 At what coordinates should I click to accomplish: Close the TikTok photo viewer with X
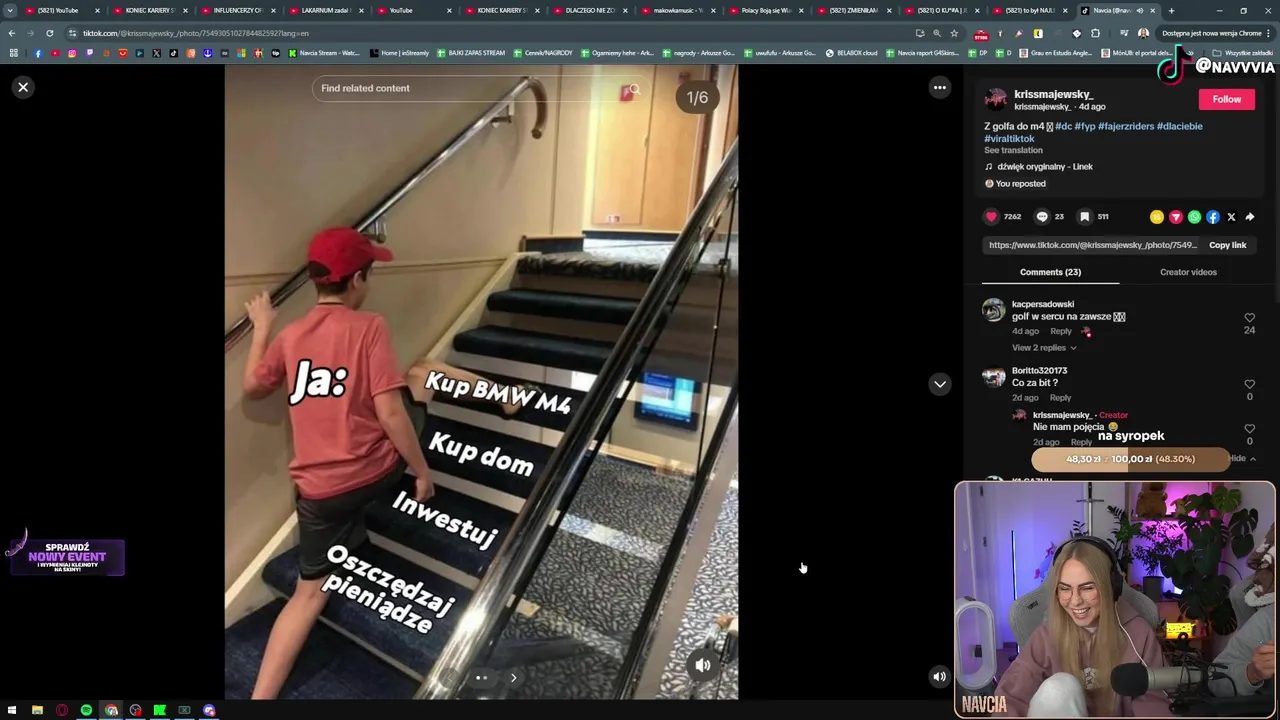point(23,87)
